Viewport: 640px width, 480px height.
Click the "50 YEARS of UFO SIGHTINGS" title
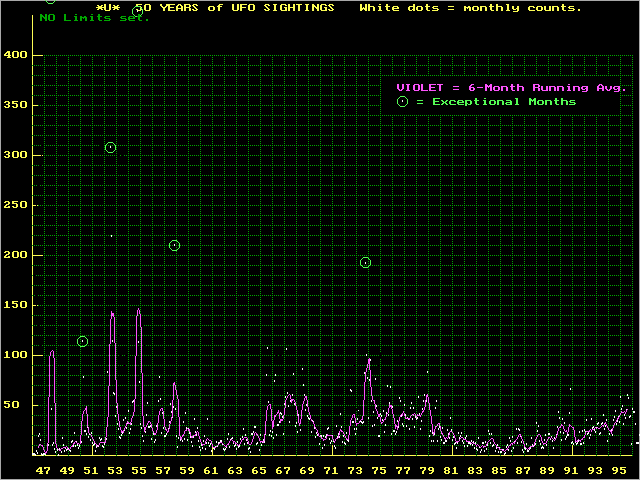tap(235, 7)
